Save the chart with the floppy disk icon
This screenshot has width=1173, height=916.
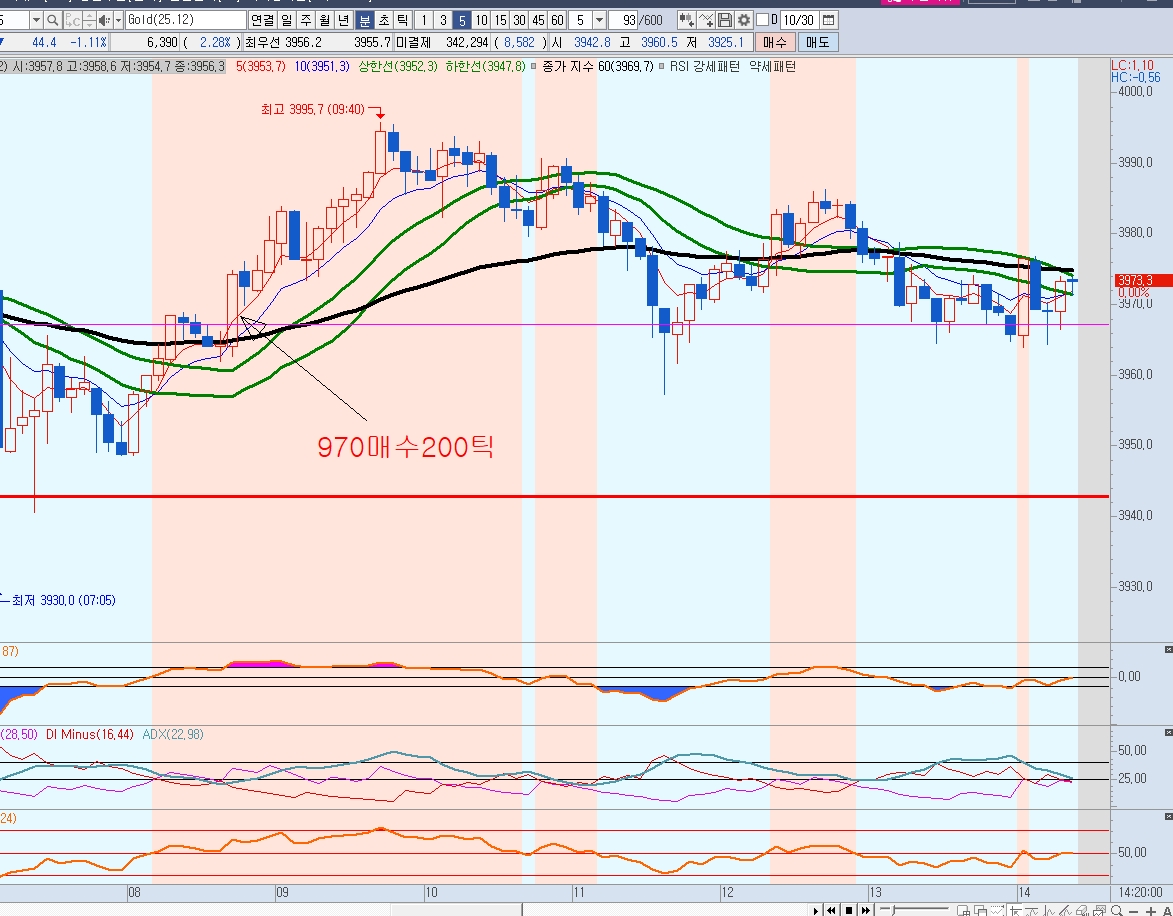[x=725, y=20]
